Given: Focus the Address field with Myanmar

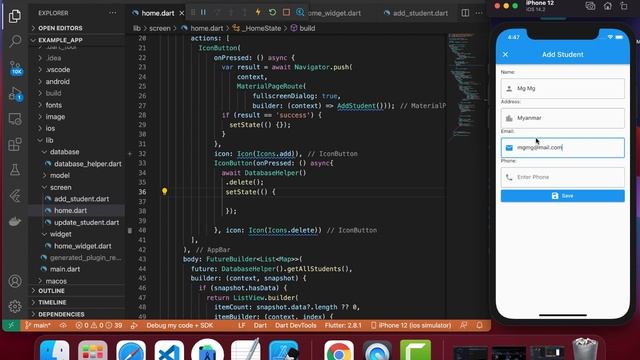Looking at the screenshot, I should pos(562,118).
